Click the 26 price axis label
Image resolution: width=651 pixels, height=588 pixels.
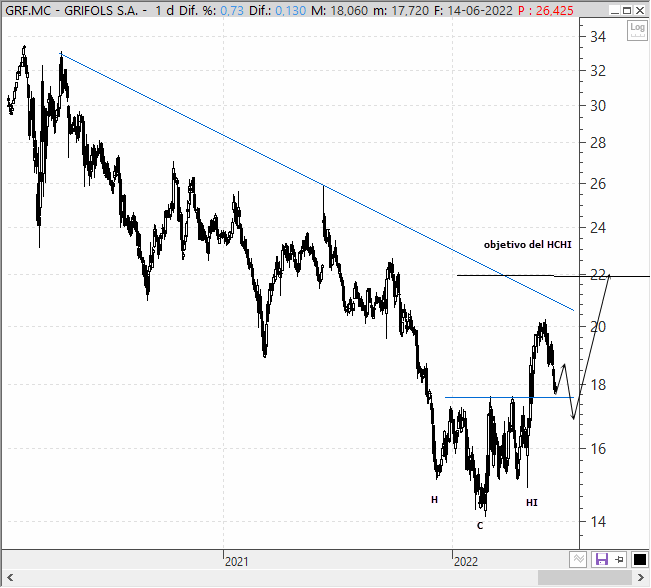click(x=598, y=184)
